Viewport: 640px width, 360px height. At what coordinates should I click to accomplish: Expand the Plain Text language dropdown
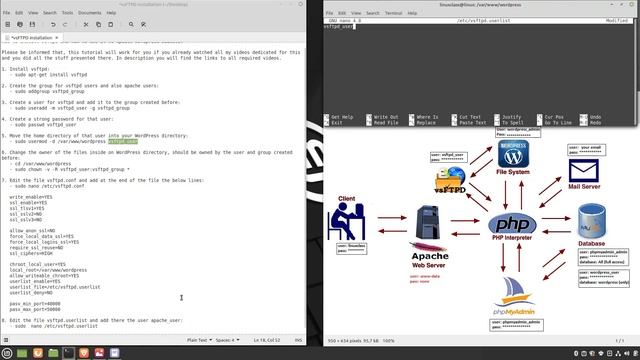pyautogui.click(x=199, y=340)
